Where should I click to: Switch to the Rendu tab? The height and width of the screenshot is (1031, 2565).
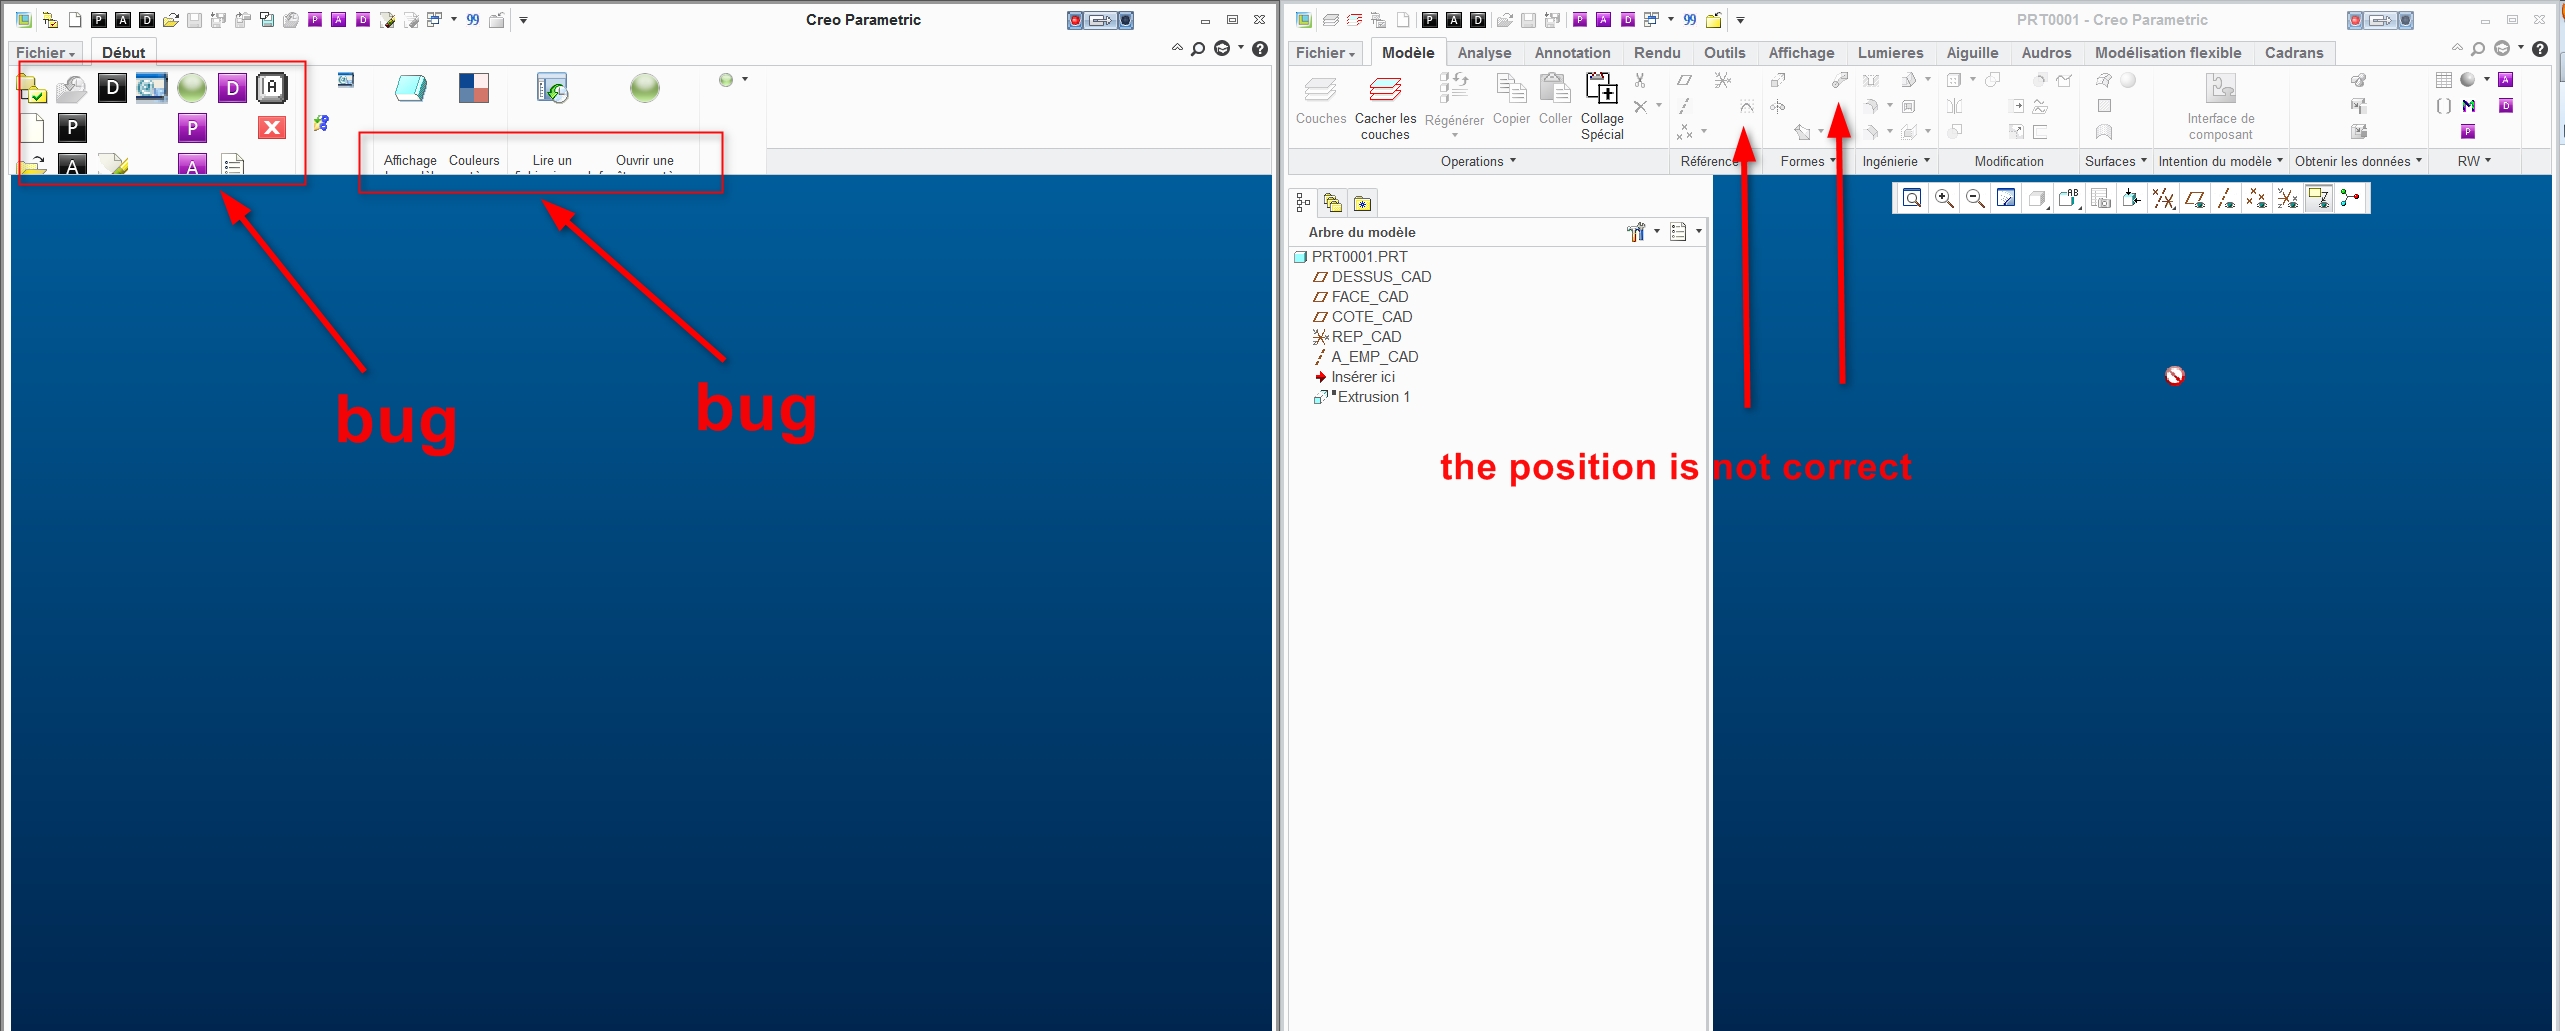[1657, 53]
